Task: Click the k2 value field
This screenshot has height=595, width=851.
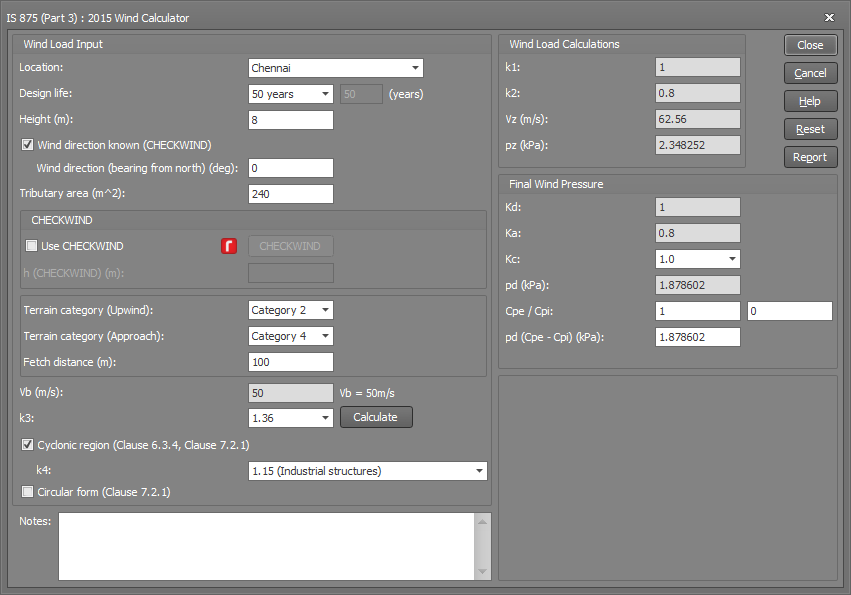Action: [697, 93]
